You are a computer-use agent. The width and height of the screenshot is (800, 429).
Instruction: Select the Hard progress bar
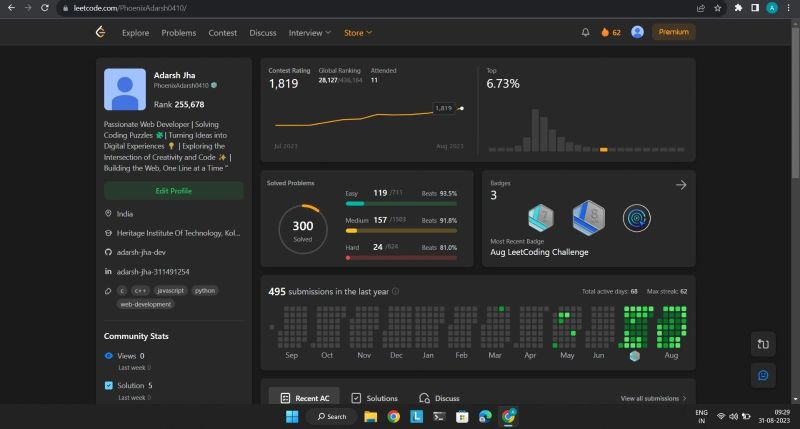(x=401, y=258)
